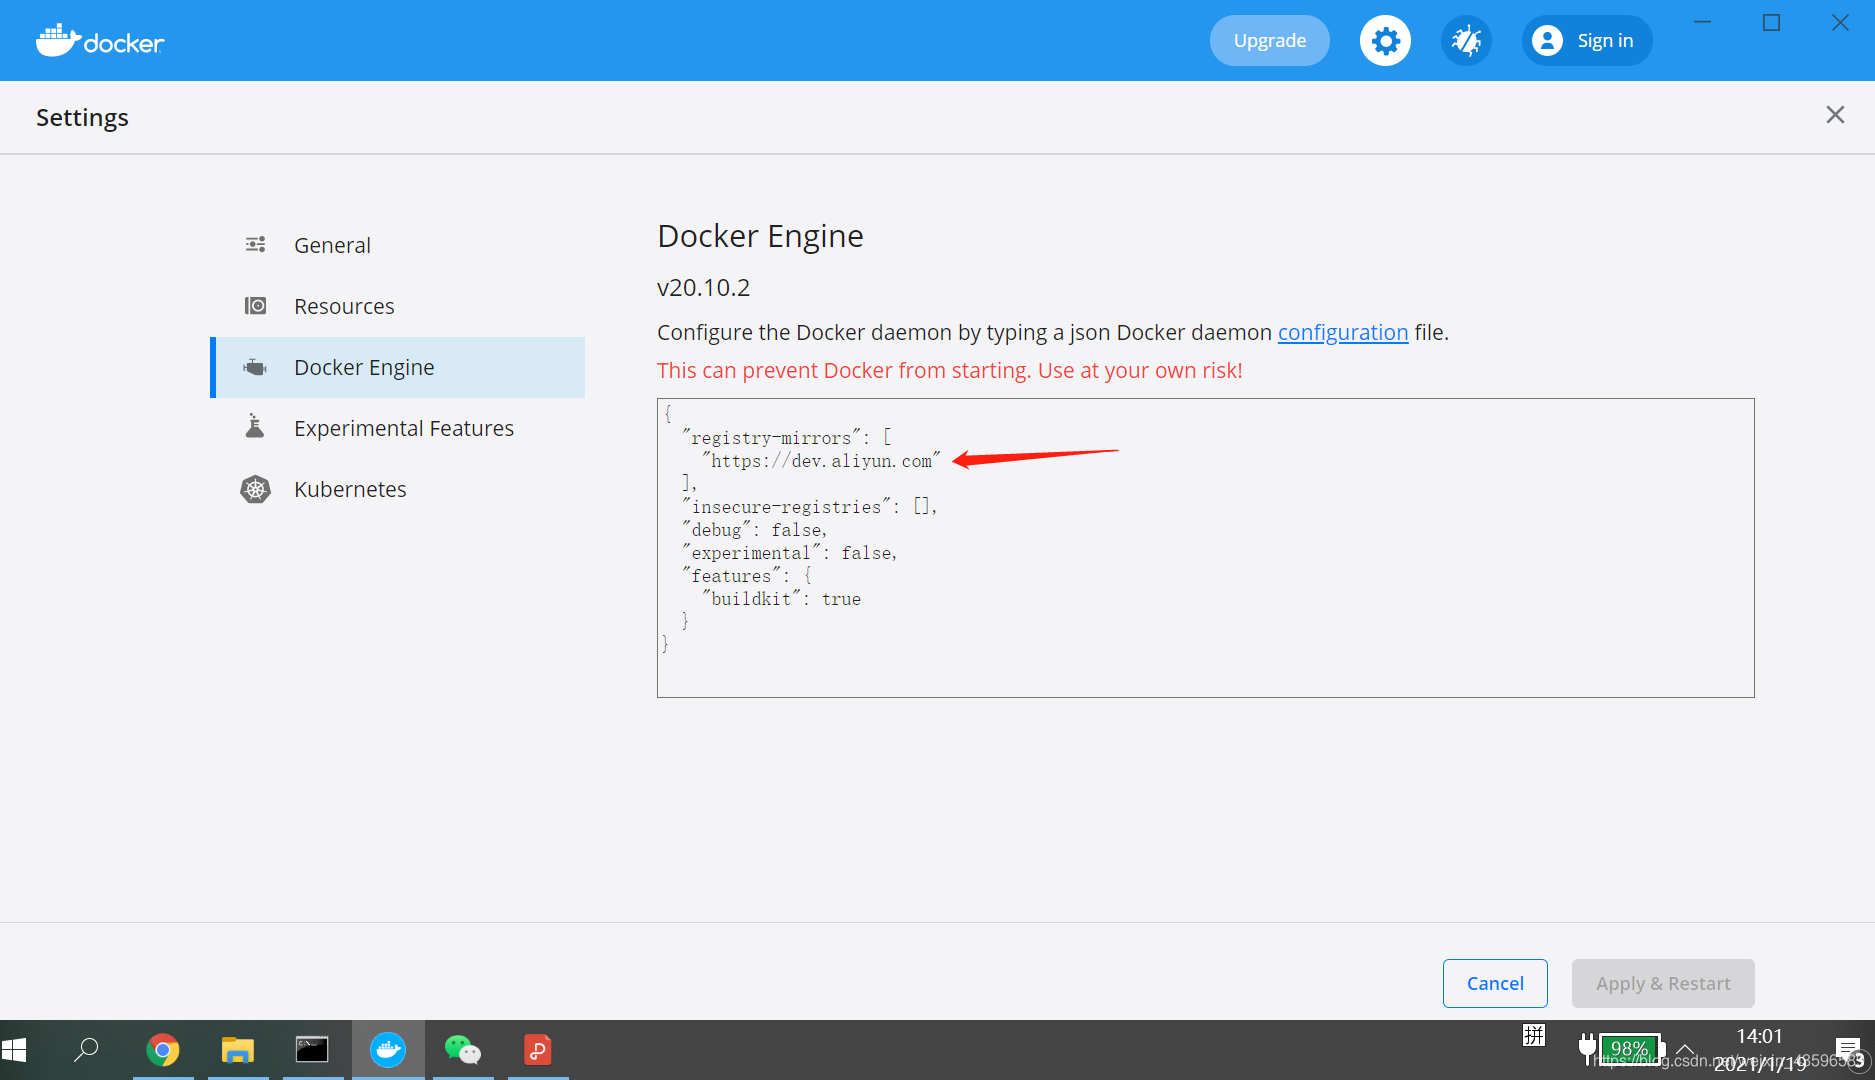This screenshot has width=1875, height=1080.
Task: Open the configuration documentation link
Action: coord(1343,332)
